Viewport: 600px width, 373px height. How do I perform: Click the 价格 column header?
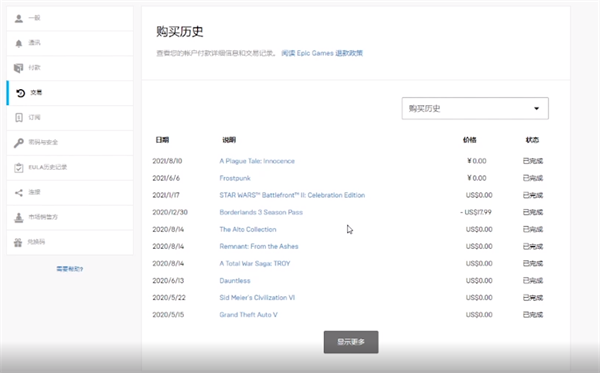470,140
